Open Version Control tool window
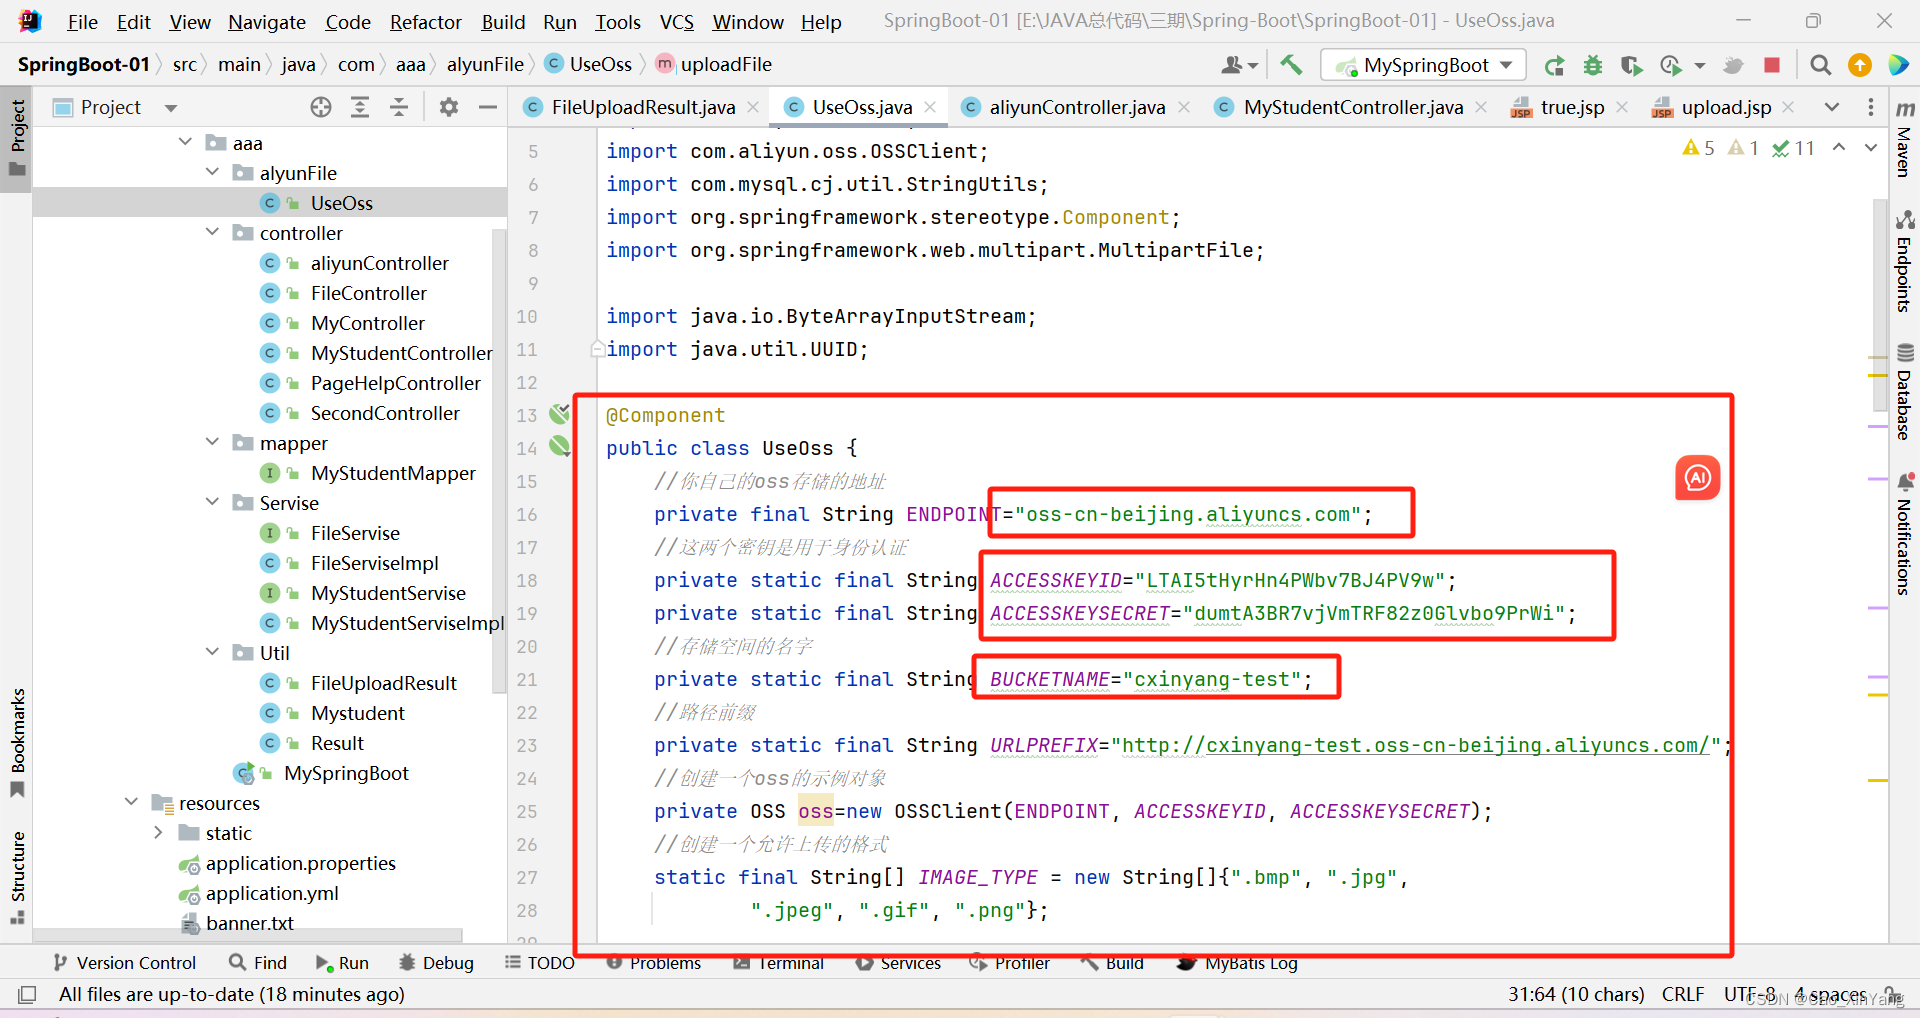1920x1018 pixels. [125, 963]
